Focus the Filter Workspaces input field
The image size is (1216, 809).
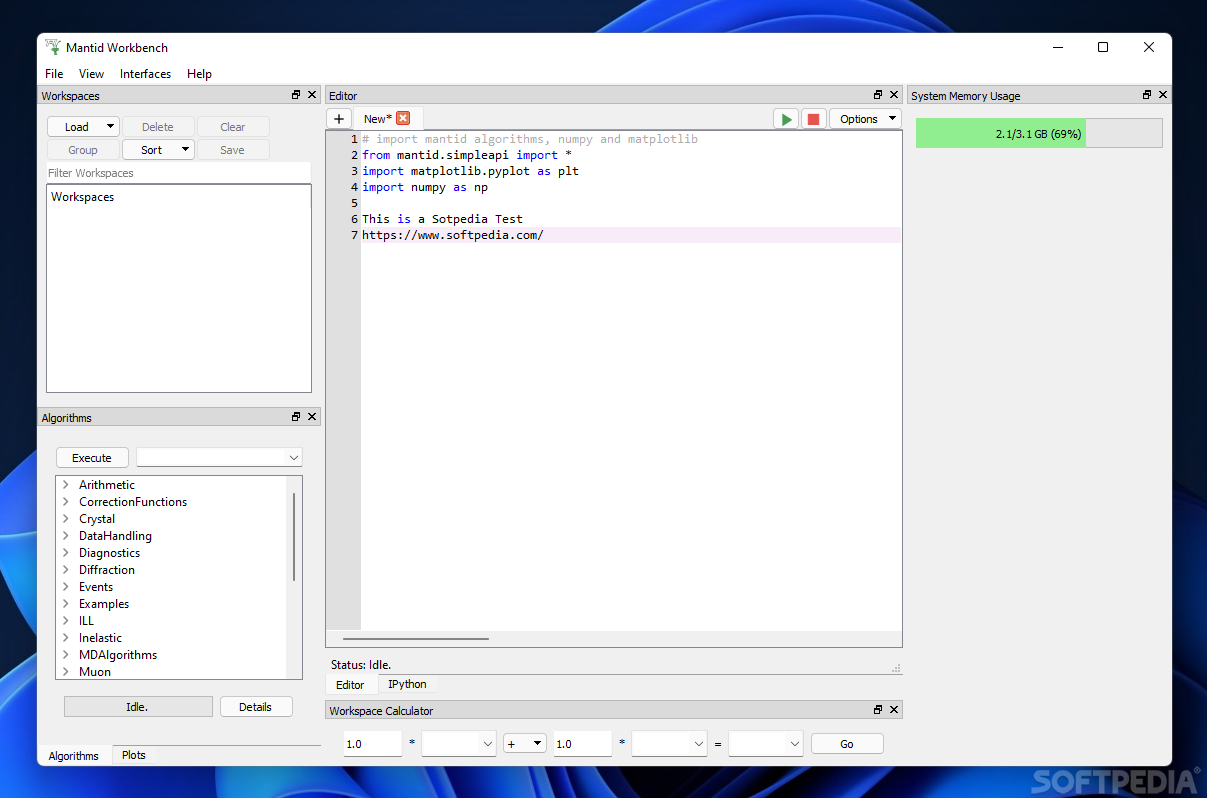point(179,173)
